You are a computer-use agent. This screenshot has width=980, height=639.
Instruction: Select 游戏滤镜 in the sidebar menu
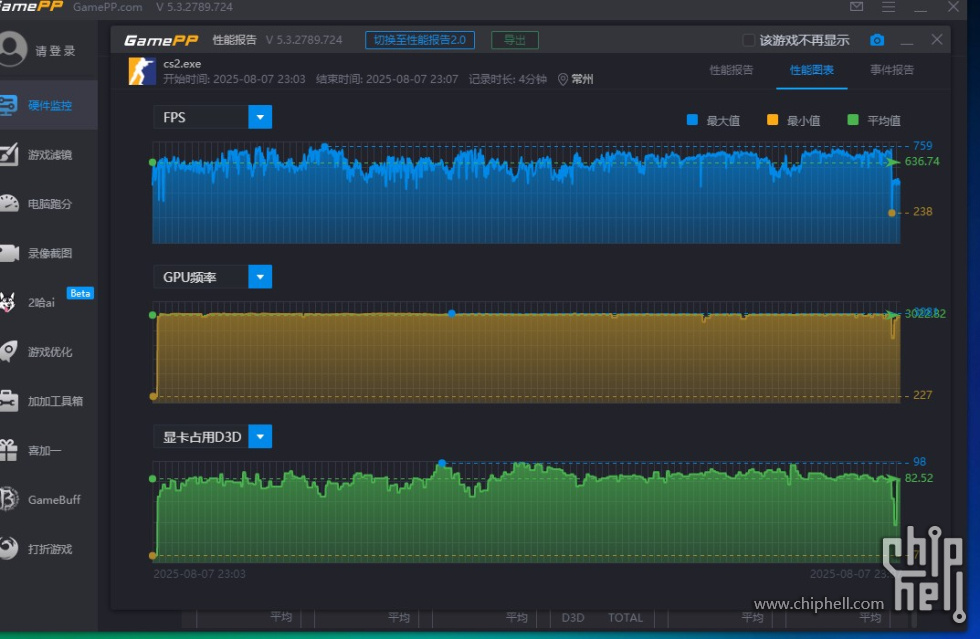(49, 154)
